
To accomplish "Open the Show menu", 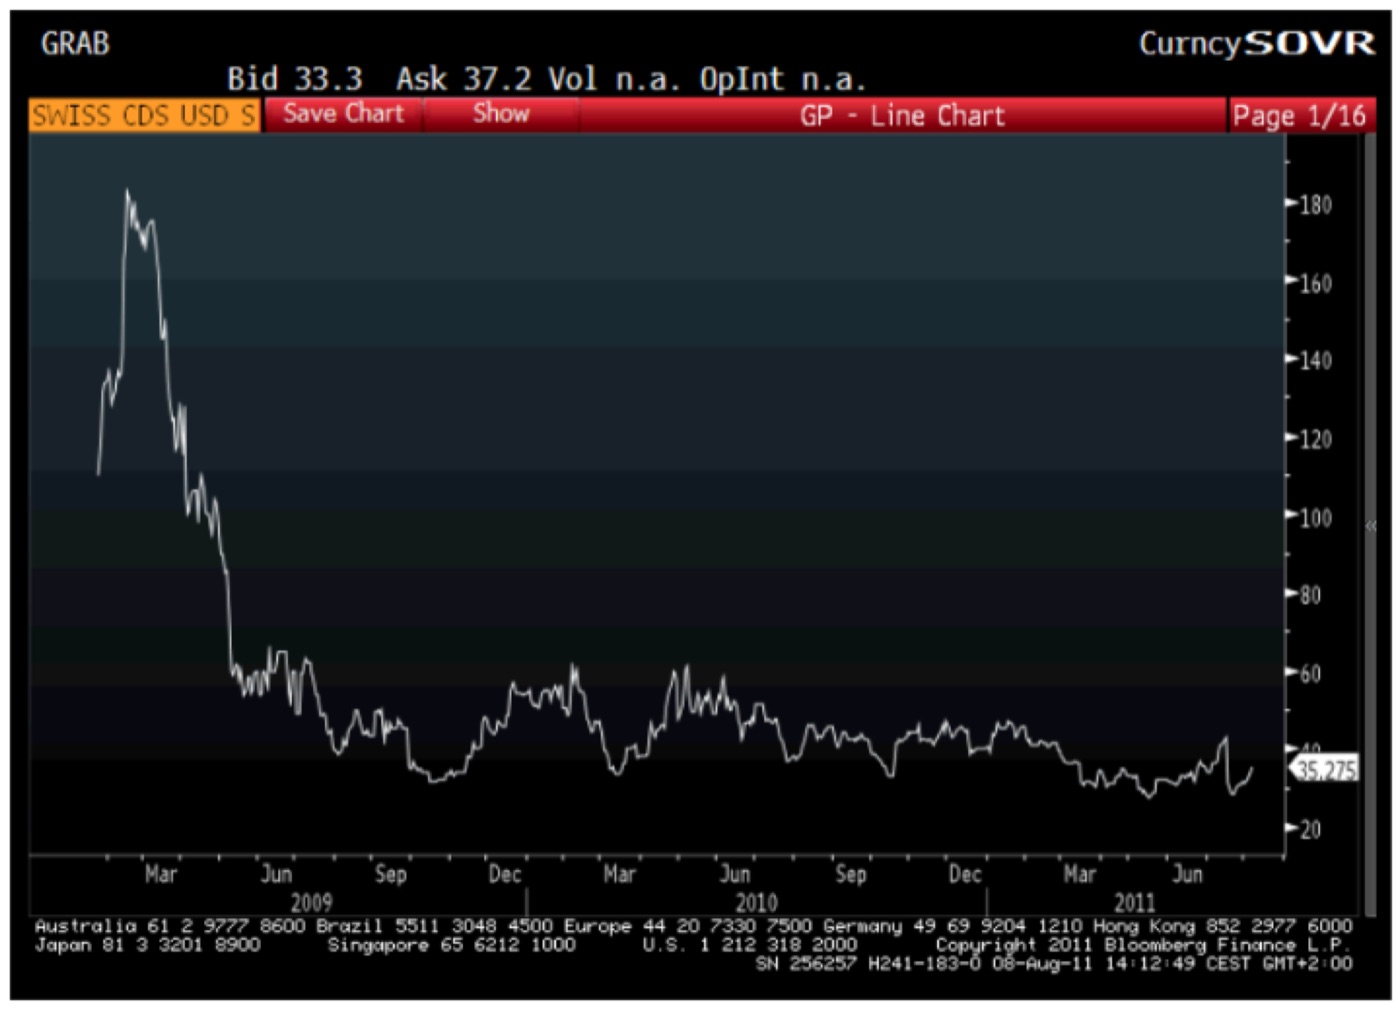I will (x=501, y=114).
